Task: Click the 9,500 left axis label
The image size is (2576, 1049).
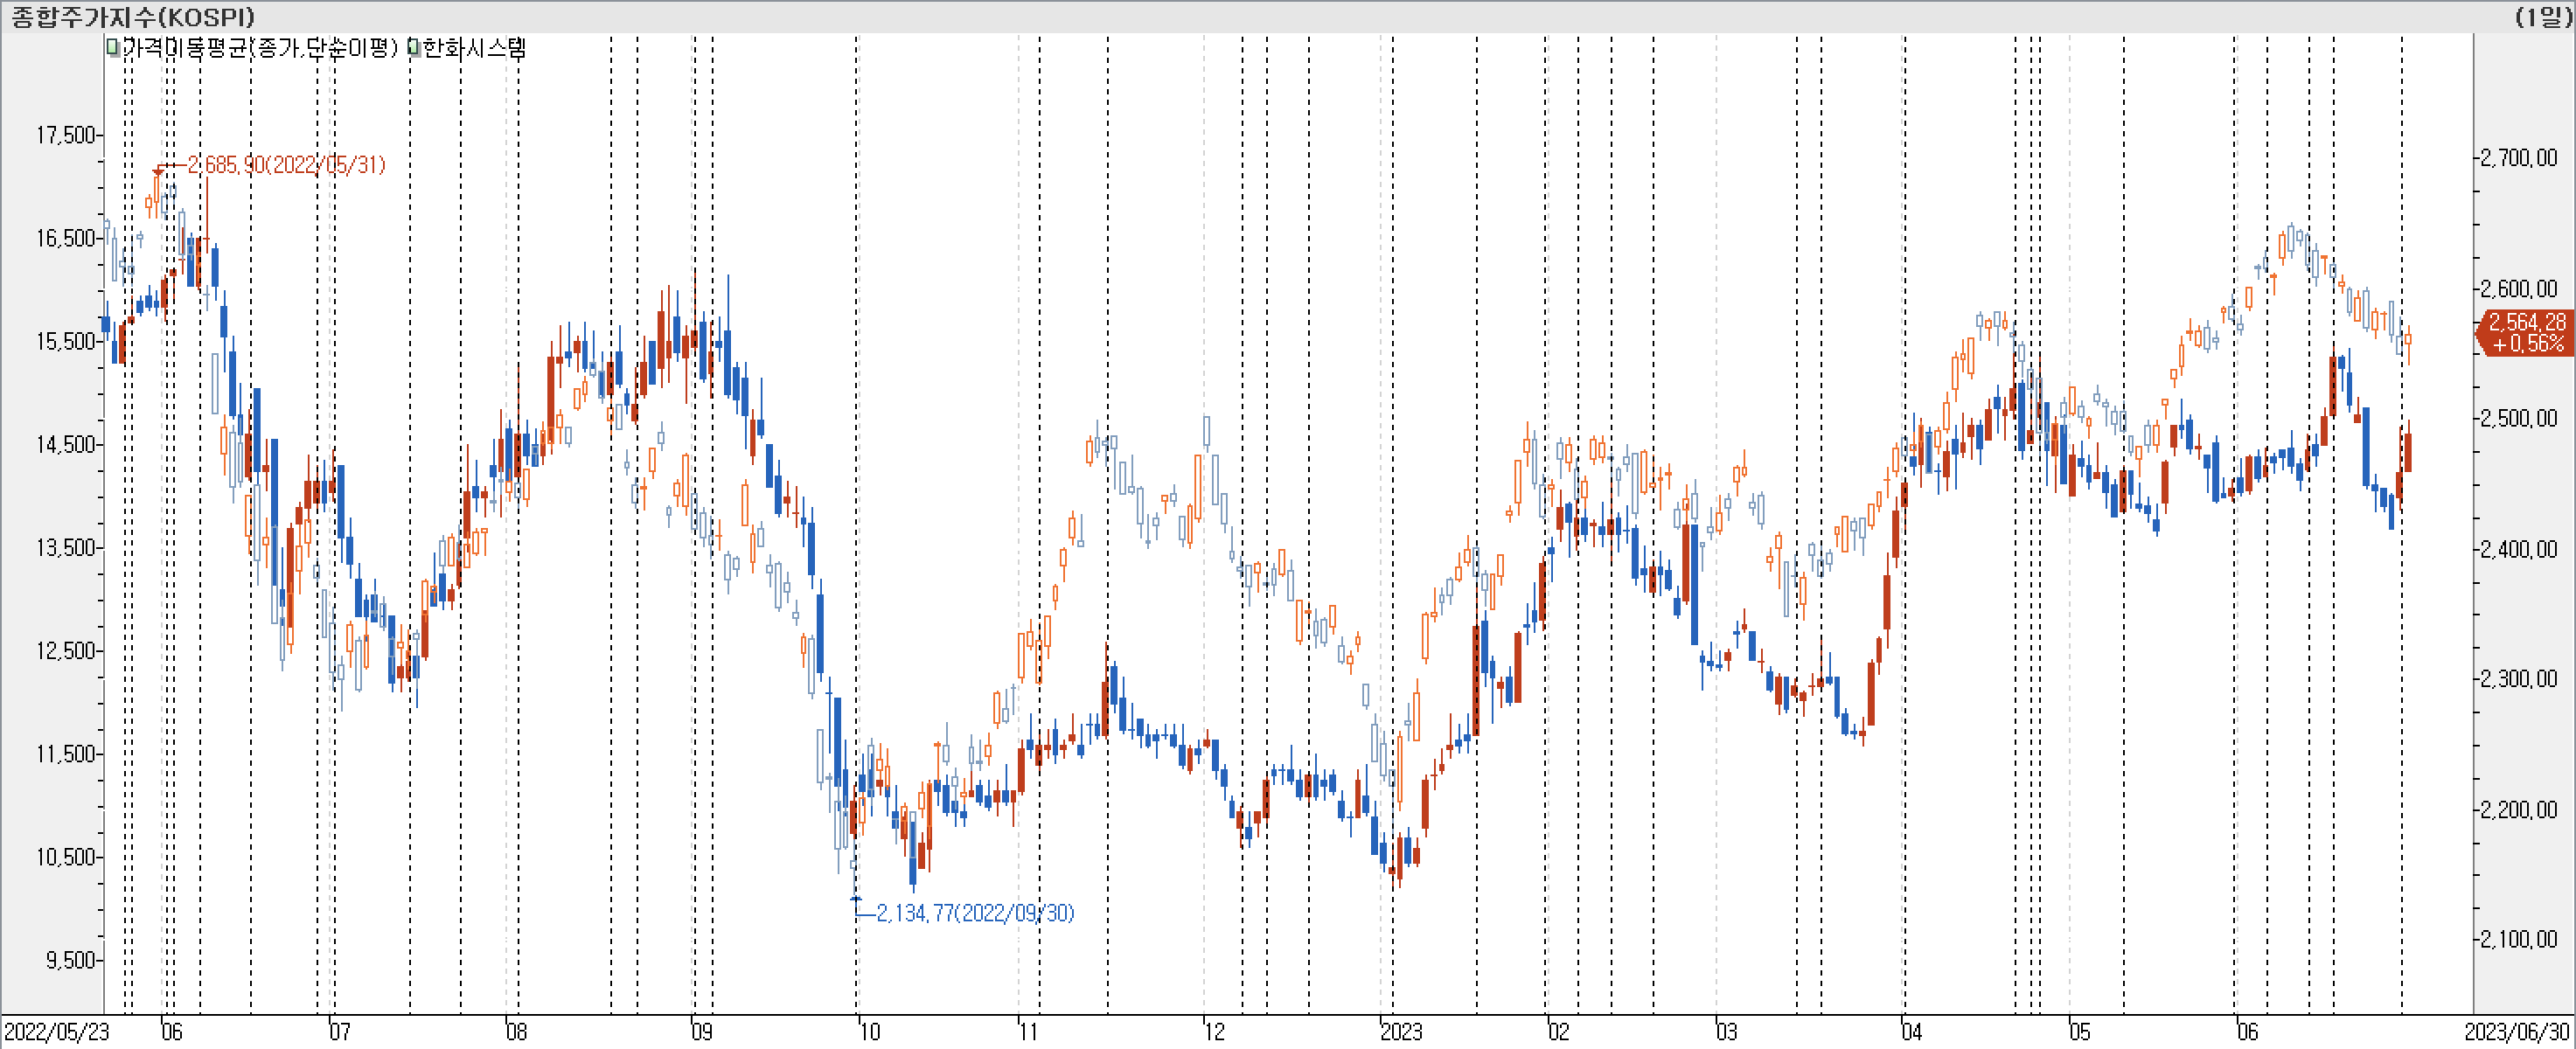Action: point(70,960)
